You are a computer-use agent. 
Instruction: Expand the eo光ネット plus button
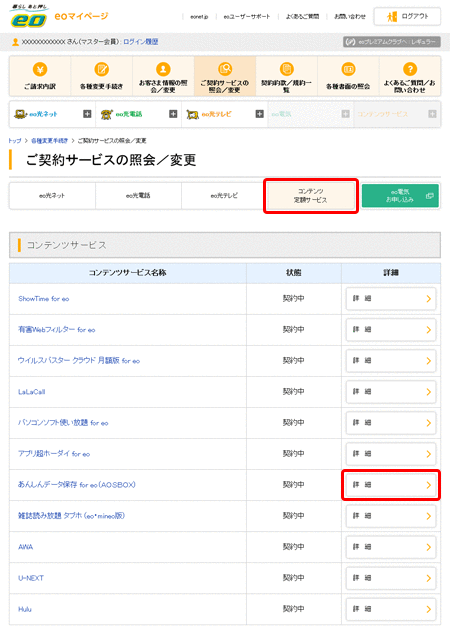[87, 114]
